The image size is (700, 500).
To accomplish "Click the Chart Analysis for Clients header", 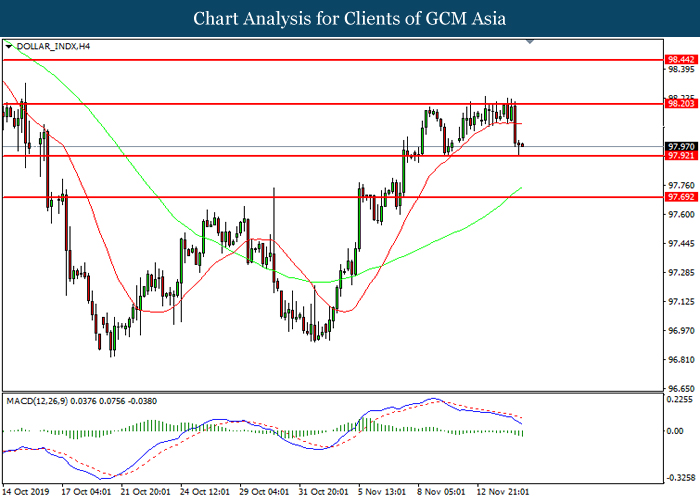I will coord(349,18).
